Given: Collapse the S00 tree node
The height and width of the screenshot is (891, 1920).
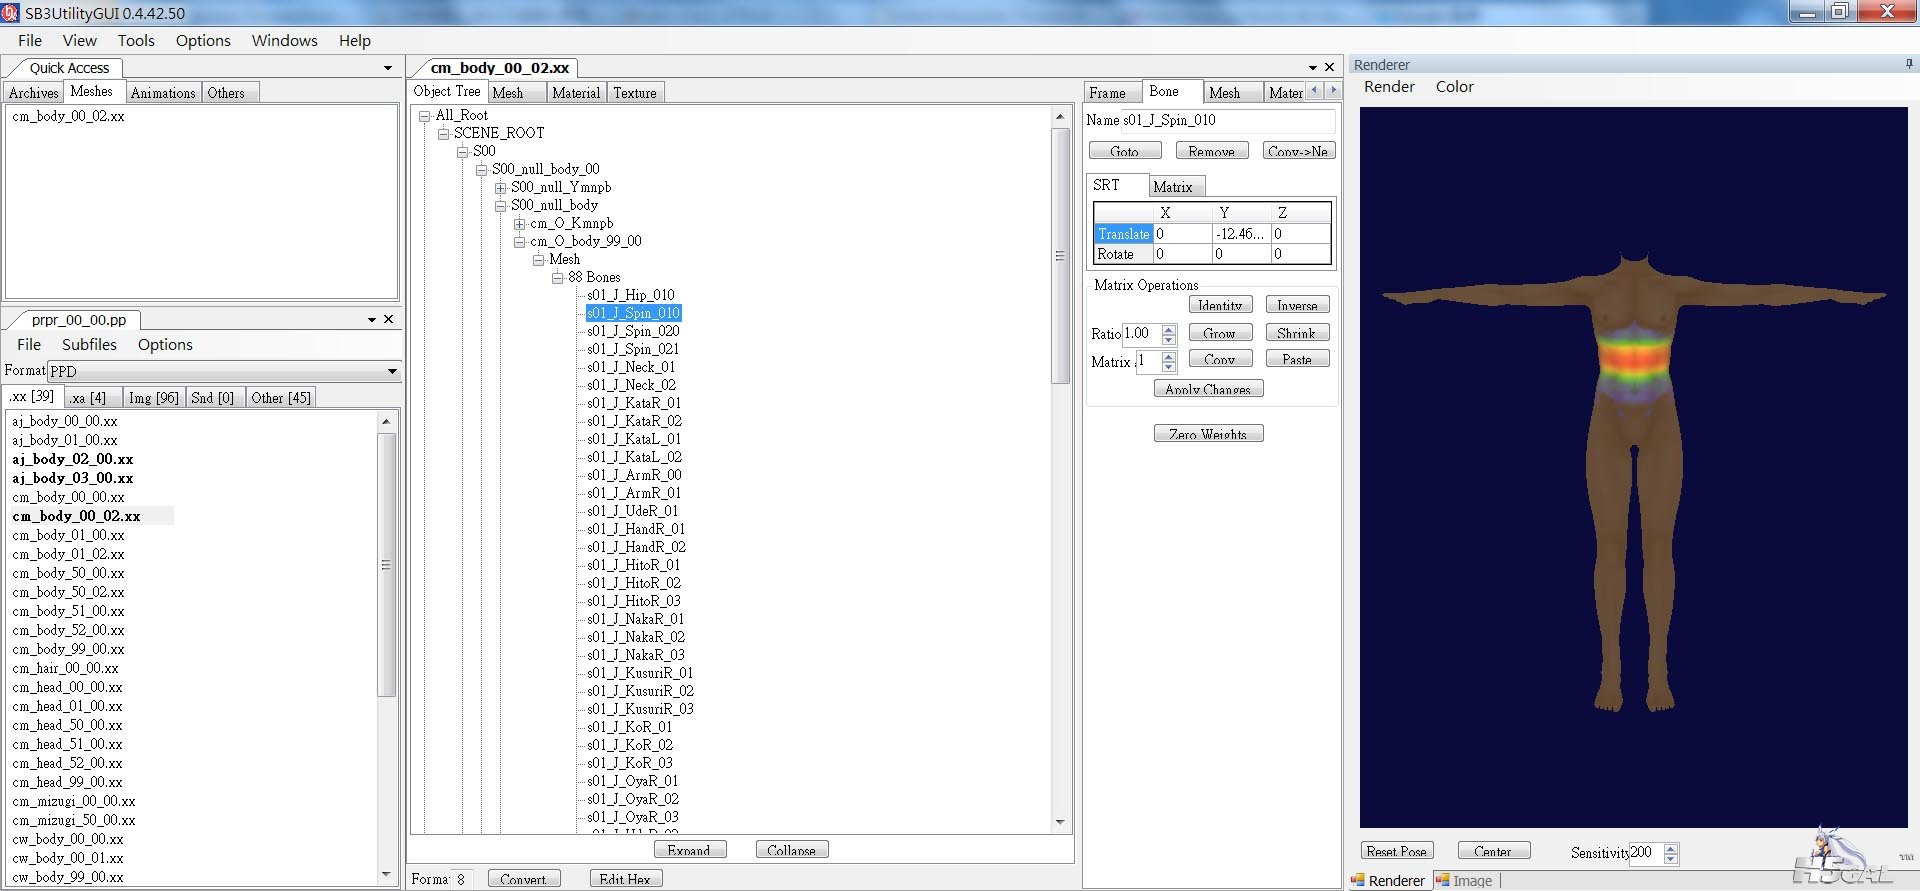Looking at the screenshot, I should click(x=462, y=152).
